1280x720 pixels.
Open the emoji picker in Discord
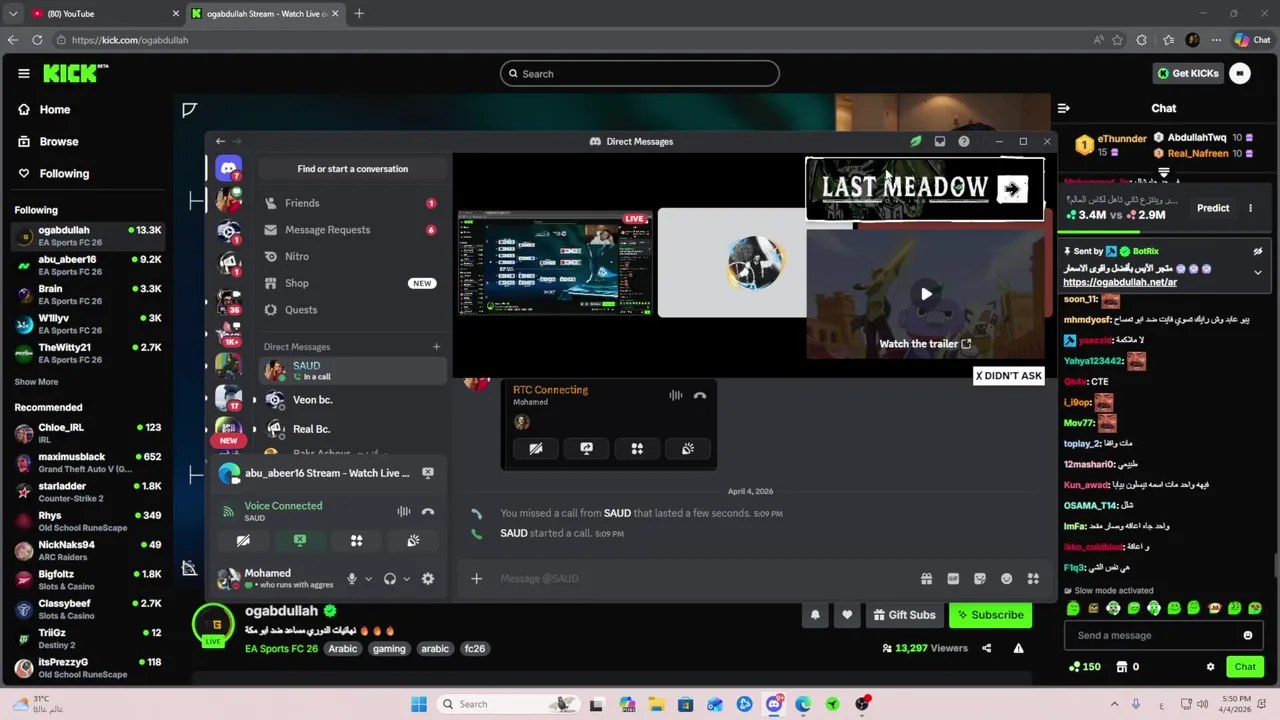1006,578
